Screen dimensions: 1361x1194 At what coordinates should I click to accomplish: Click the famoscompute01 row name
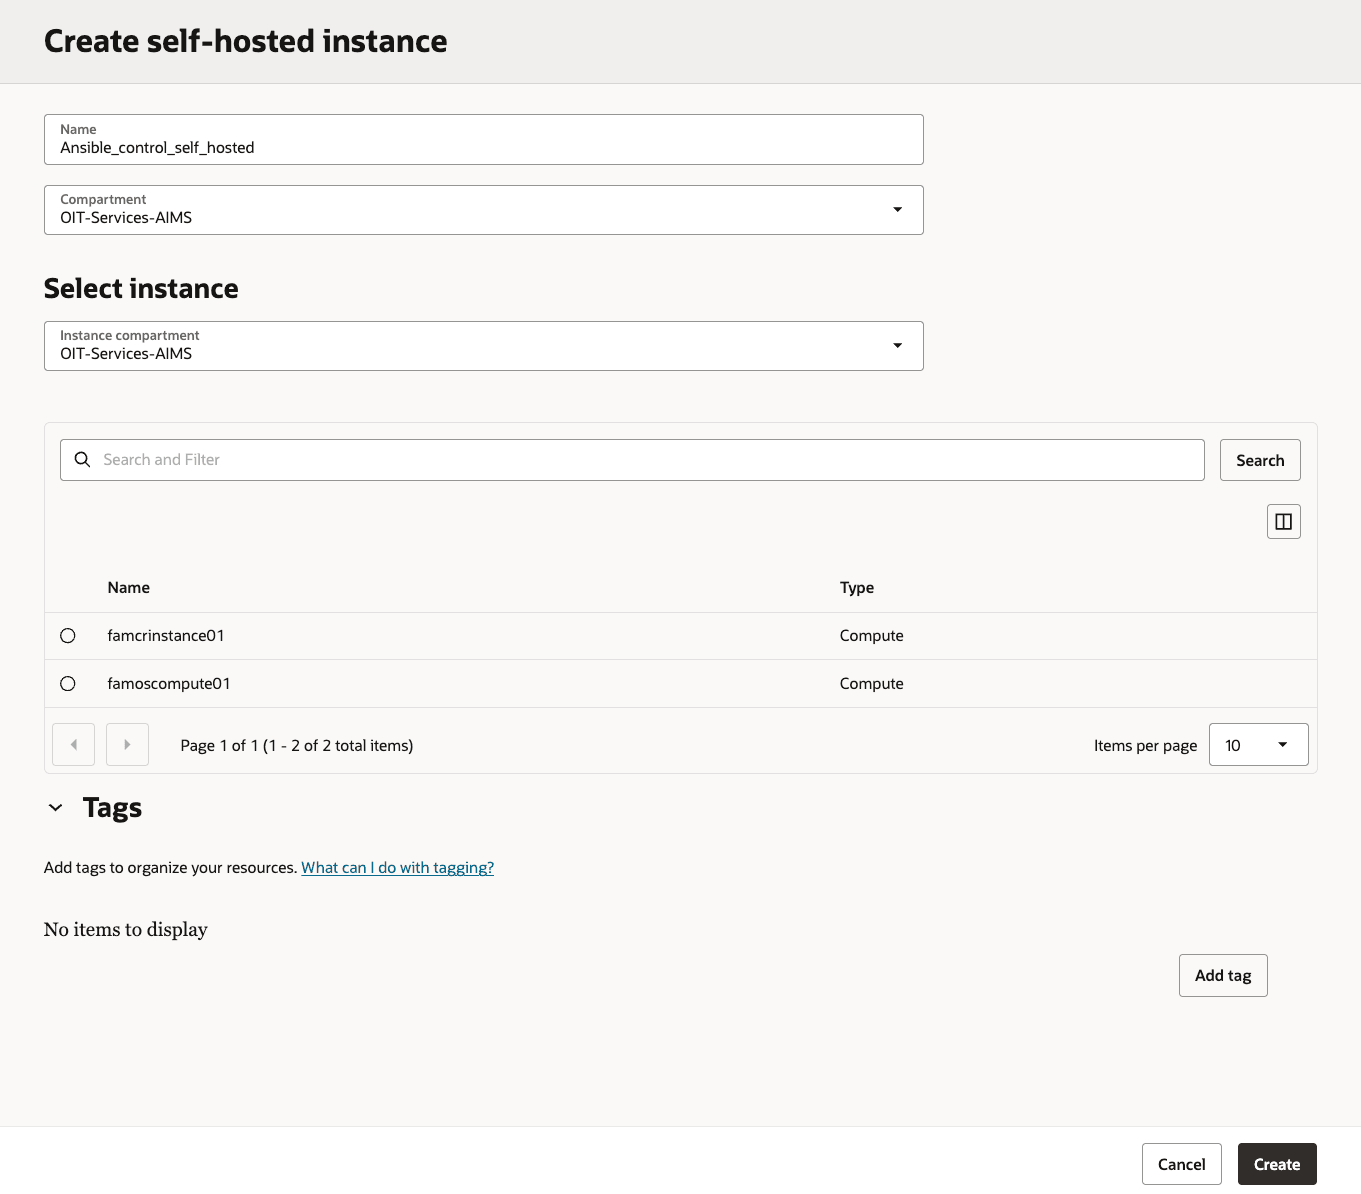[x=169, y=684]
